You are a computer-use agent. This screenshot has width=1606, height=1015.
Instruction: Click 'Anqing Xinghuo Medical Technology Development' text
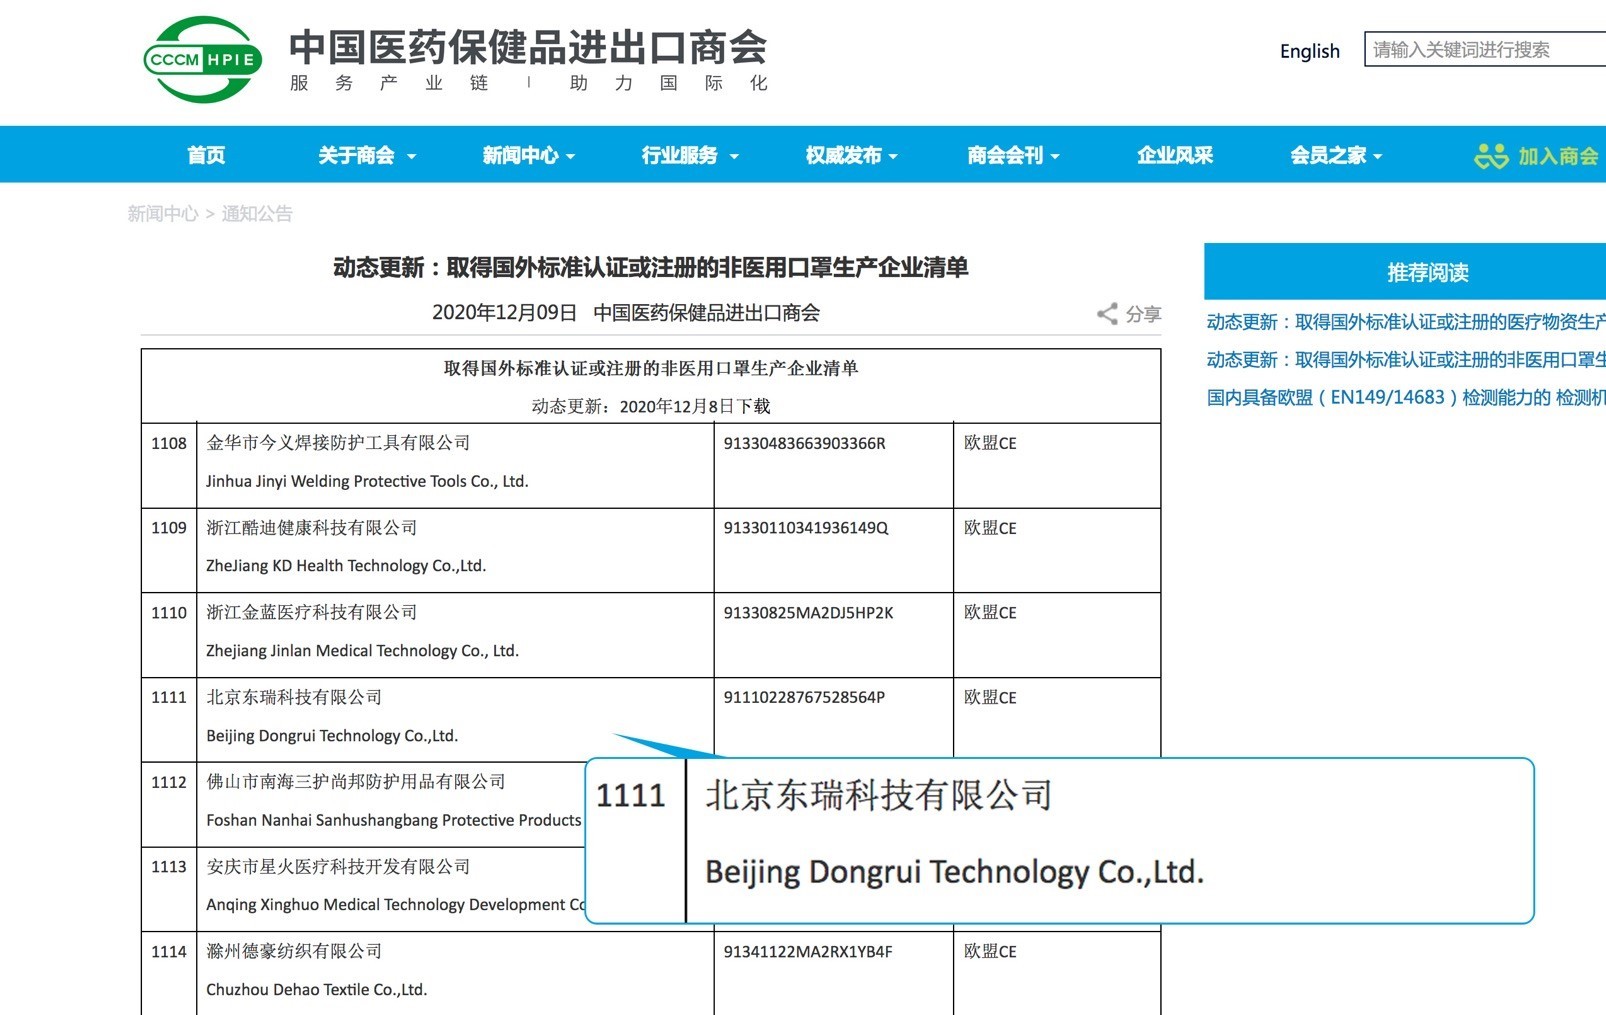(396, 905)
